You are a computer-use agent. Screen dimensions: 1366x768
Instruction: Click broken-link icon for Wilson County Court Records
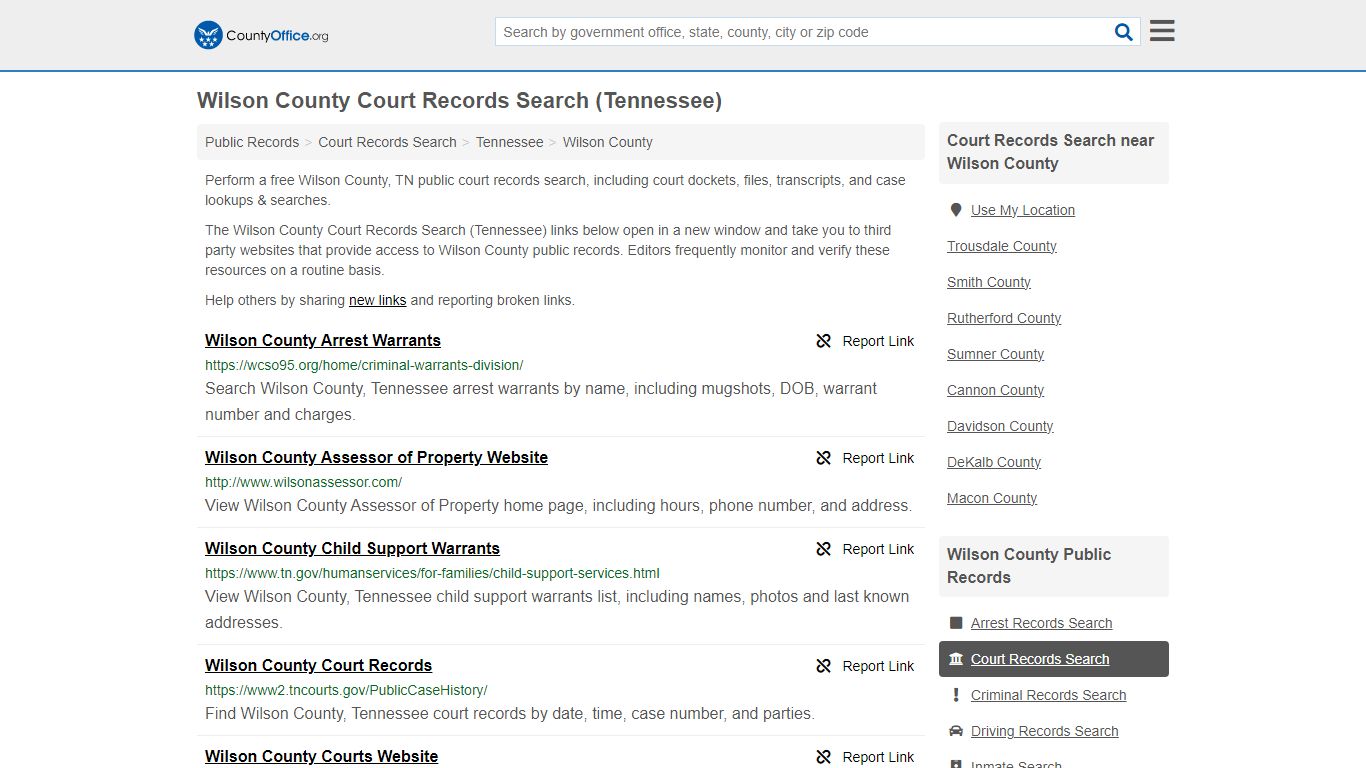(824, 666)
